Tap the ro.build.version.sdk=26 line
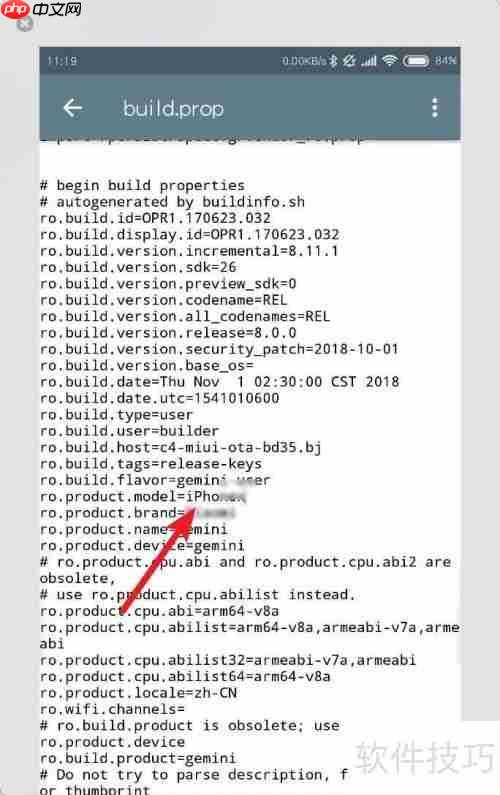The image size is (500, 795). (x=138, y=267)
